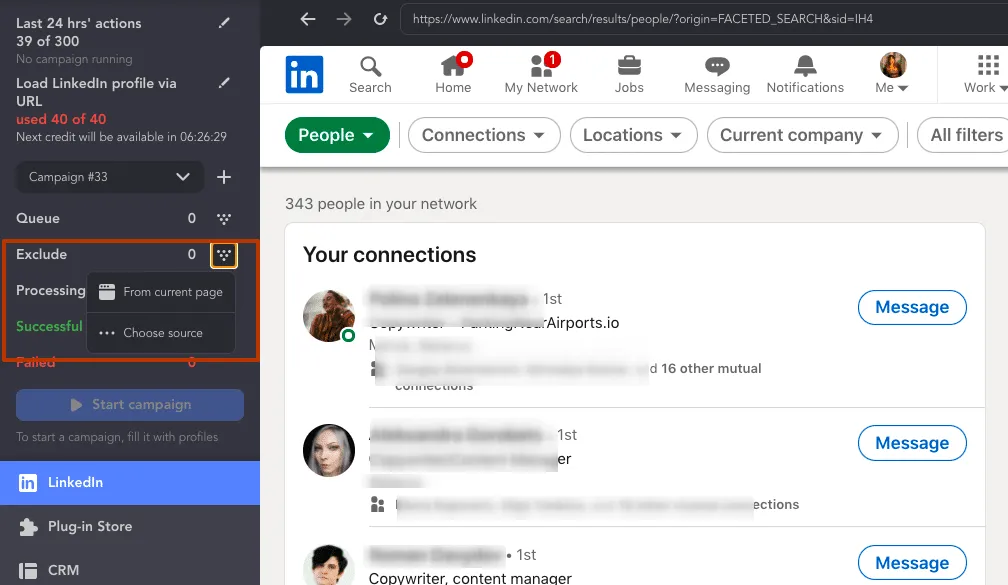Click the Successful status label
Image resolution: width=1008 pixels, height=585 pixels.
point(50,327)
